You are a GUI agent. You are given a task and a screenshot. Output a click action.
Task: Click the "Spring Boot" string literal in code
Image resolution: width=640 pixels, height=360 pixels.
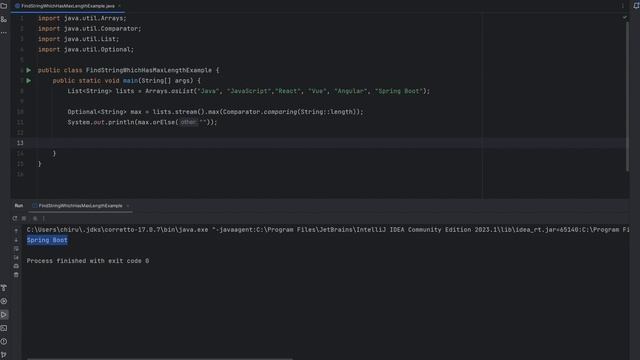coord(399,91)
